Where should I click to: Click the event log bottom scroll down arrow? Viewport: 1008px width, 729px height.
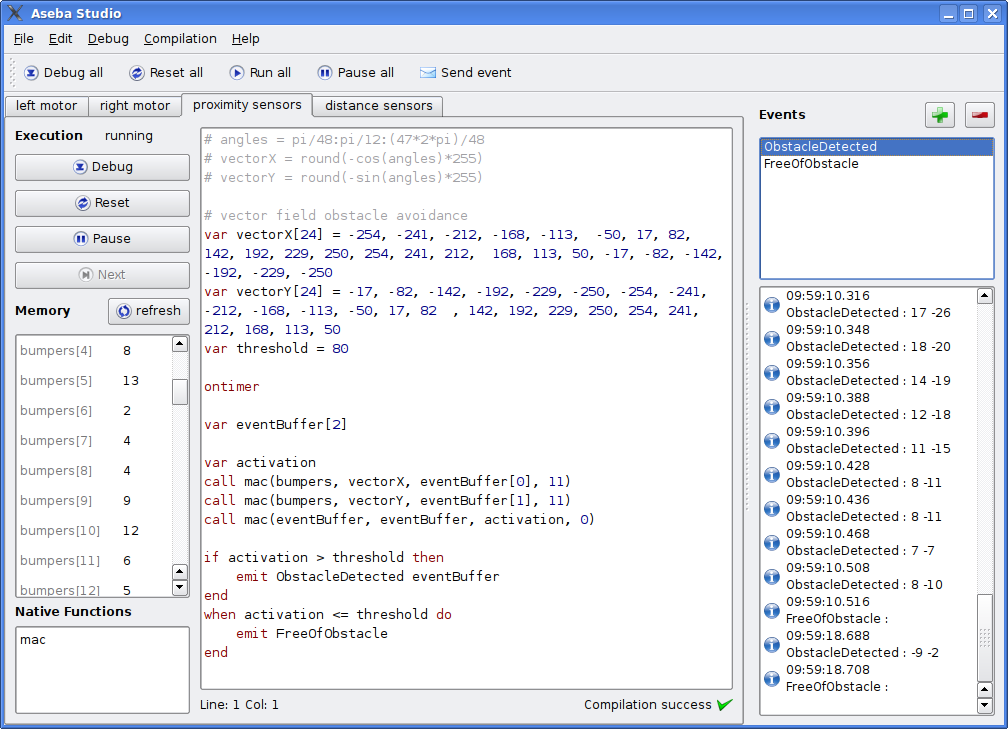[984, 705]
